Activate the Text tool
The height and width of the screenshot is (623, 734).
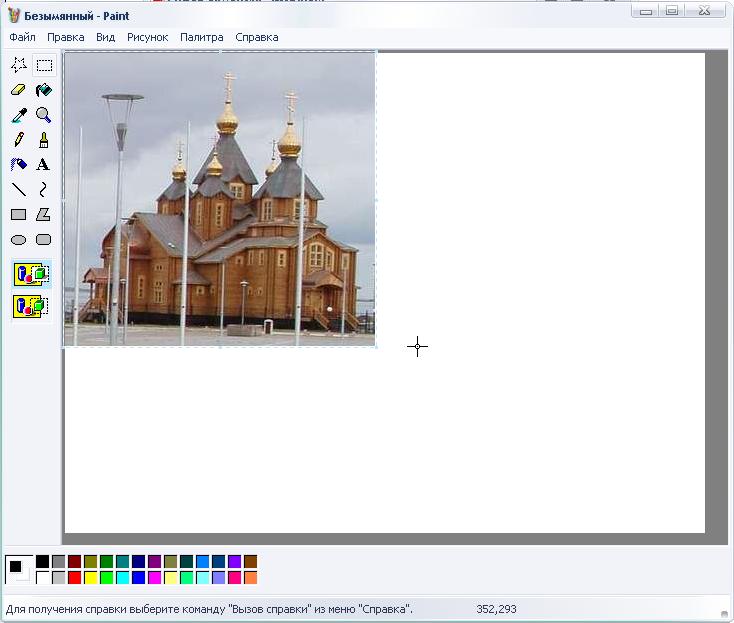click(x=43, y=164)
